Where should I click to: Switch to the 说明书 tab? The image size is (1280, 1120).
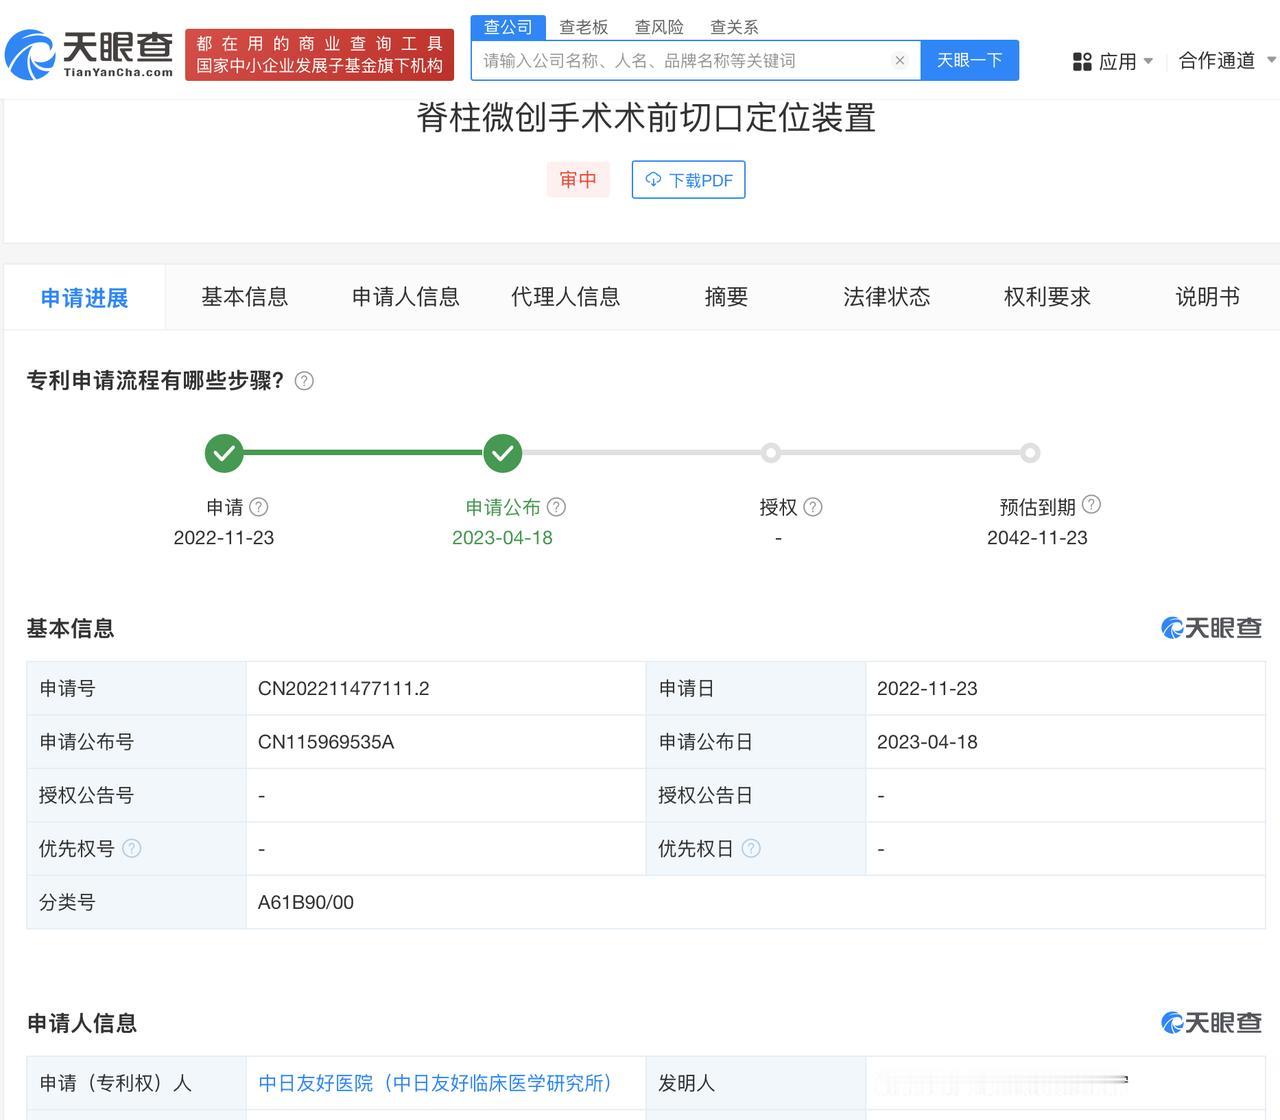[x=1208, y=297]
